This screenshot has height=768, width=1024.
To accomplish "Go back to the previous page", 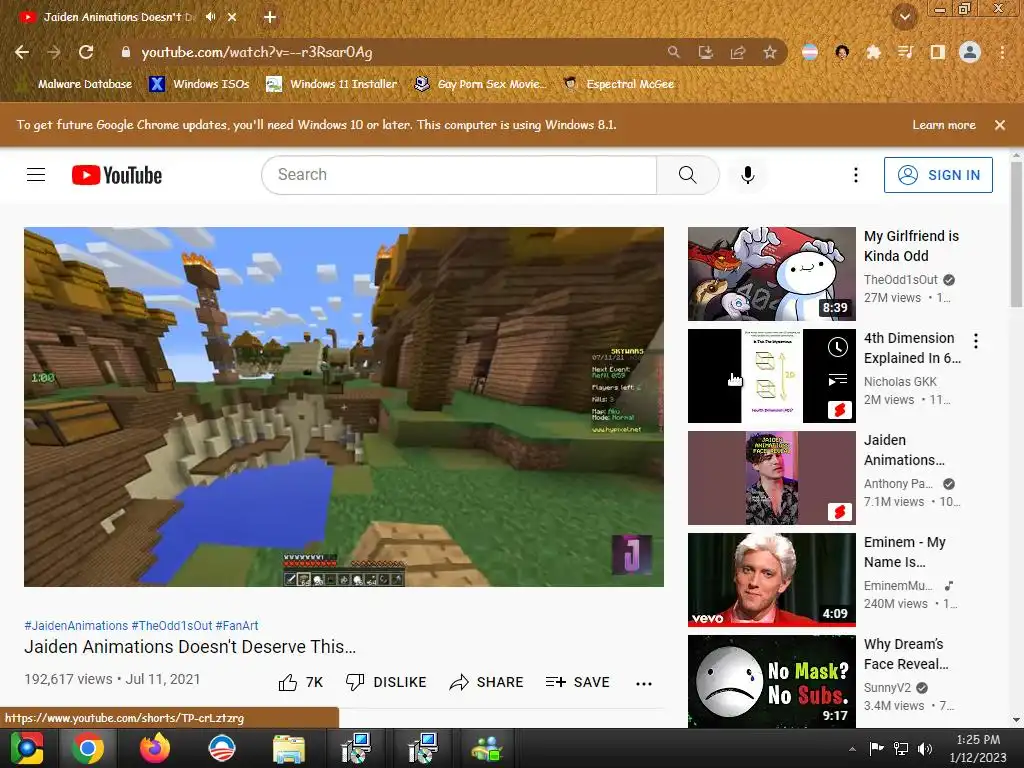I will [x=22, y=52].
